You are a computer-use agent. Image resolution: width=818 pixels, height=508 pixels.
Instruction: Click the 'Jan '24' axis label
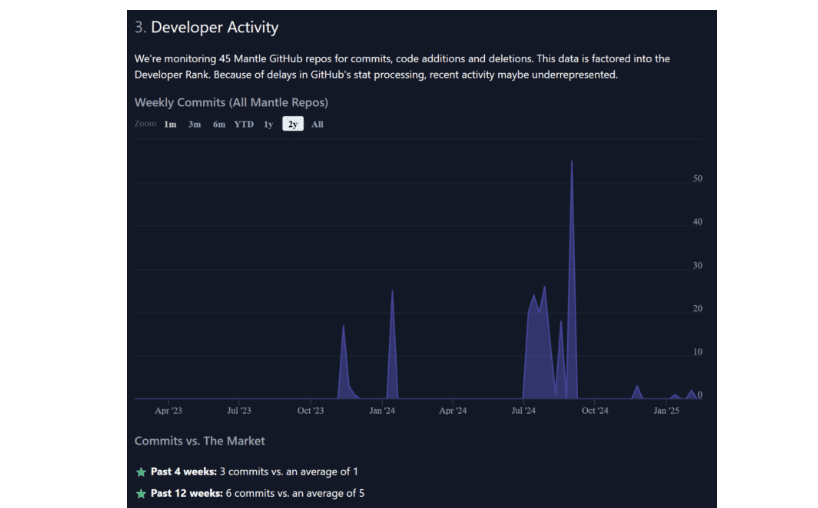click(382, 410)
